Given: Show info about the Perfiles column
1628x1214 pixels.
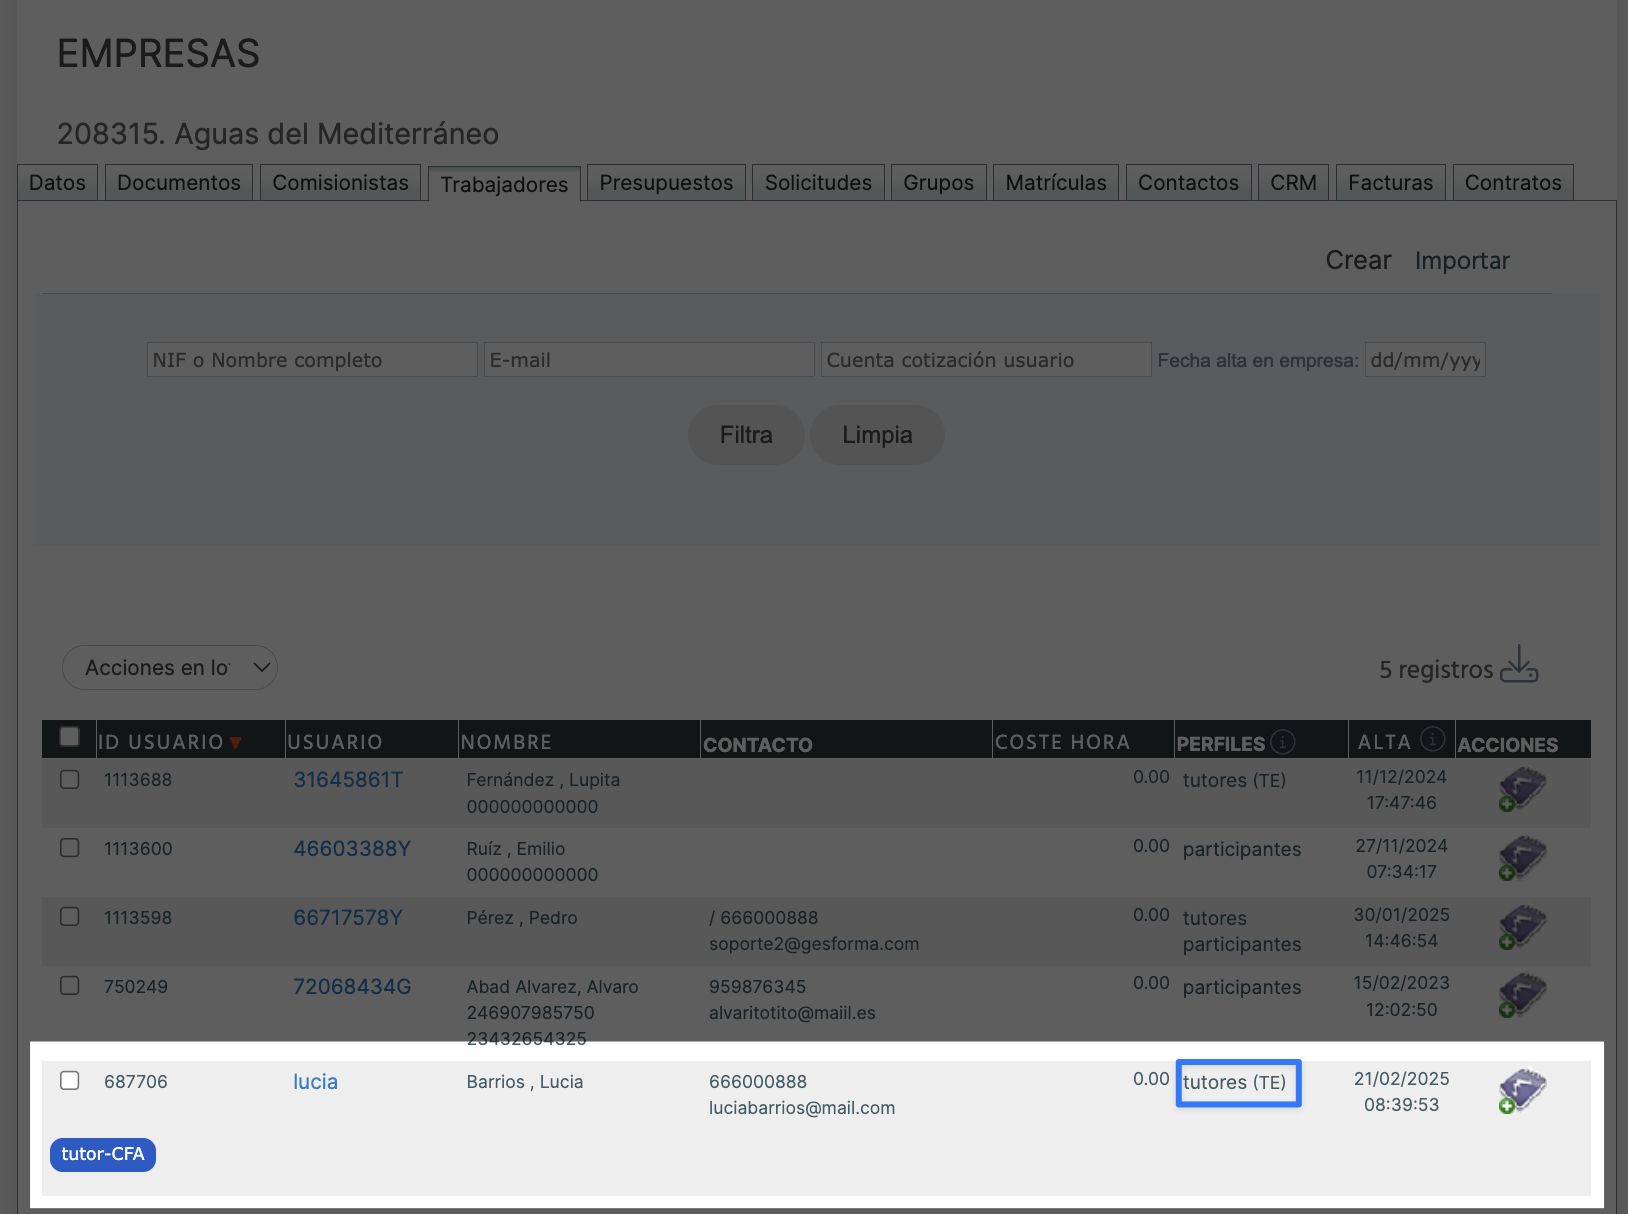Looking at the screenshot, I should click(x=1283, y=742).
